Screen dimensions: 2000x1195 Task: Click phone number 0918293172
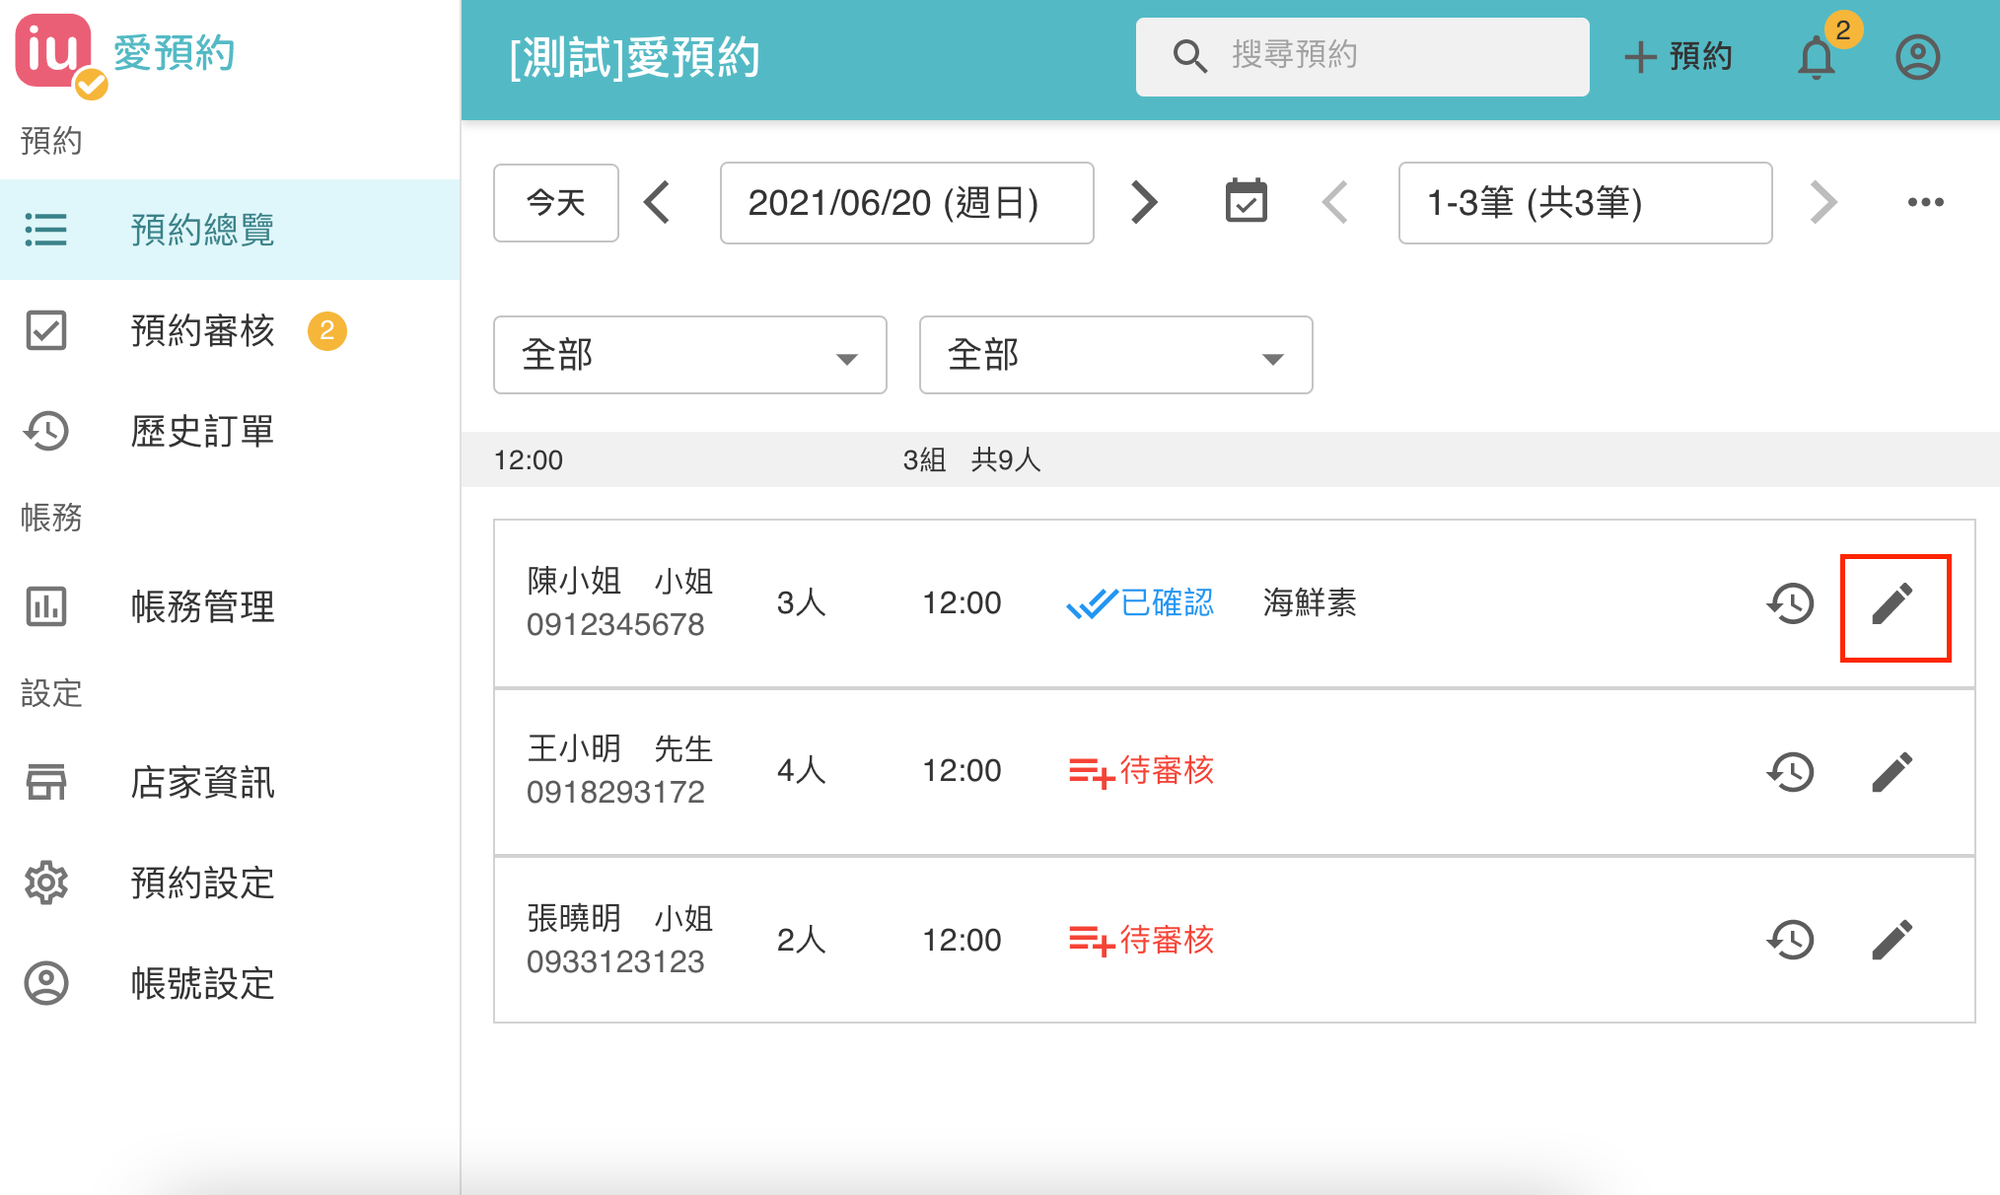(x=616, y=793)
